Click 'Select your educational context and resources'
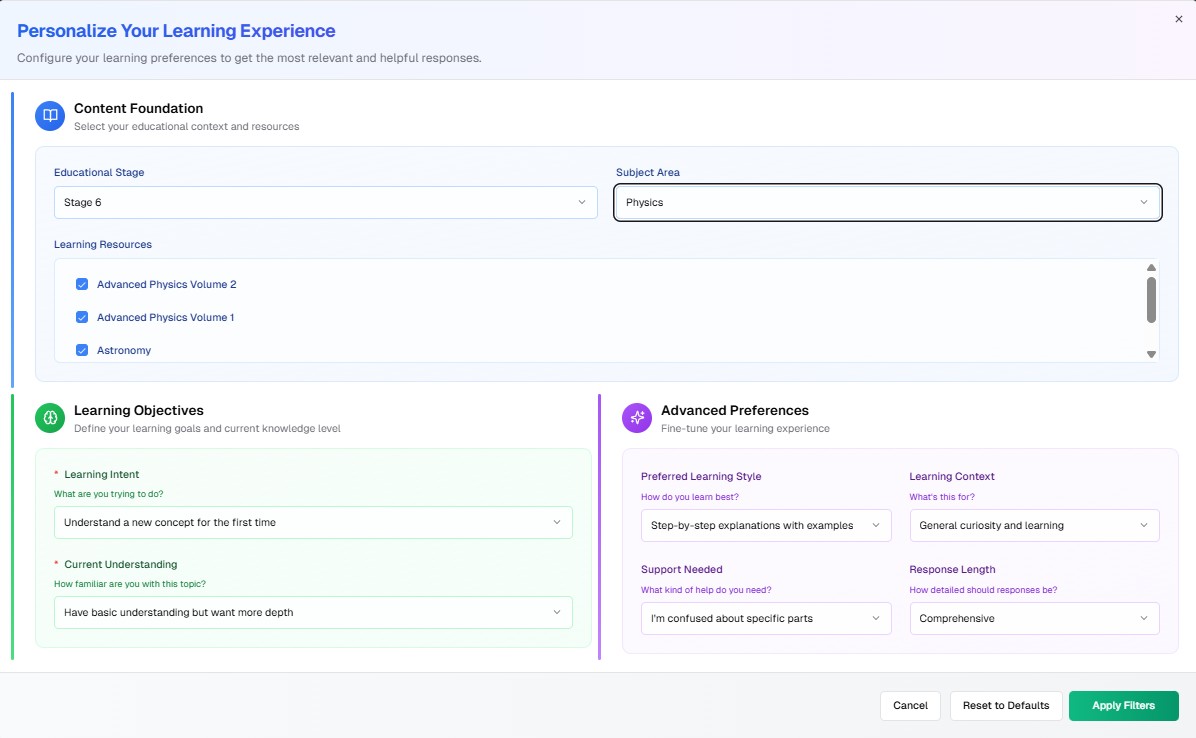Screen dimensions: 1196x738 point(186,127)
